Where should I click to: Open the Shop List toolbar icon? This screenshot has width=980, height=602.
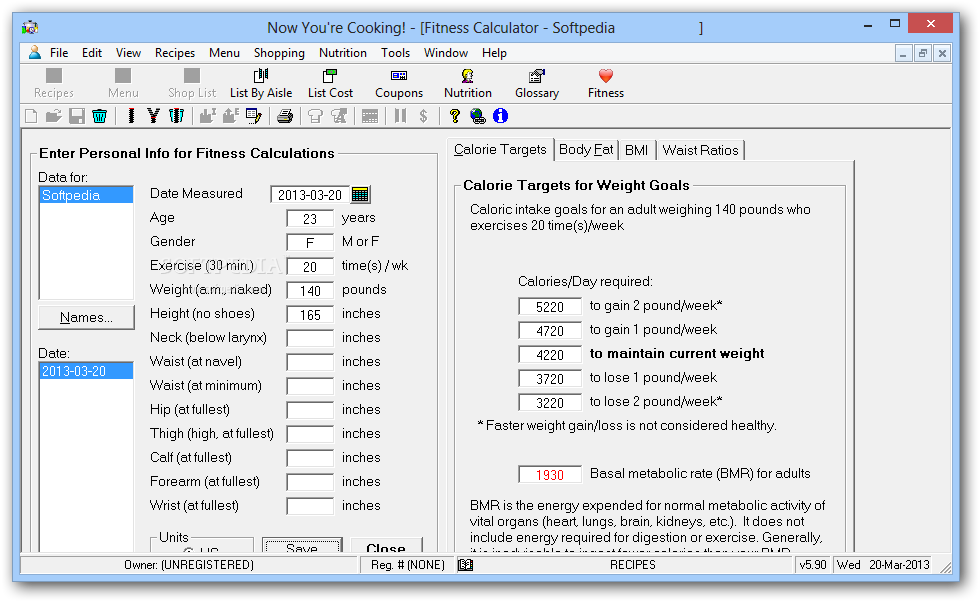point(192,83)
